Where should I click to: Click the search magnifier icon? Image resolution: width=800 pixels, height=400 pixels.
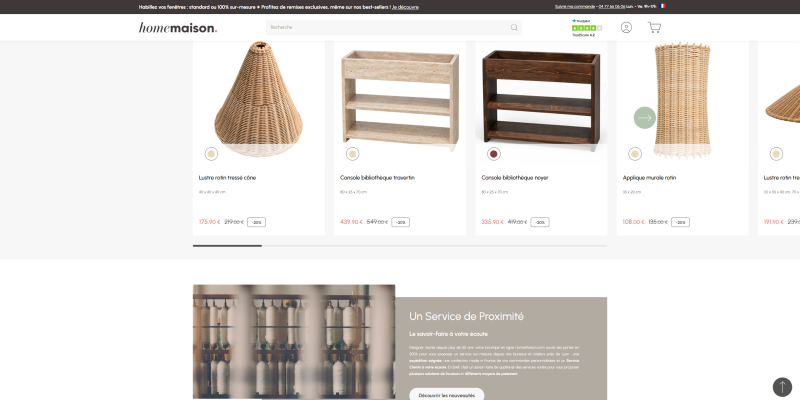click(514, 28)
